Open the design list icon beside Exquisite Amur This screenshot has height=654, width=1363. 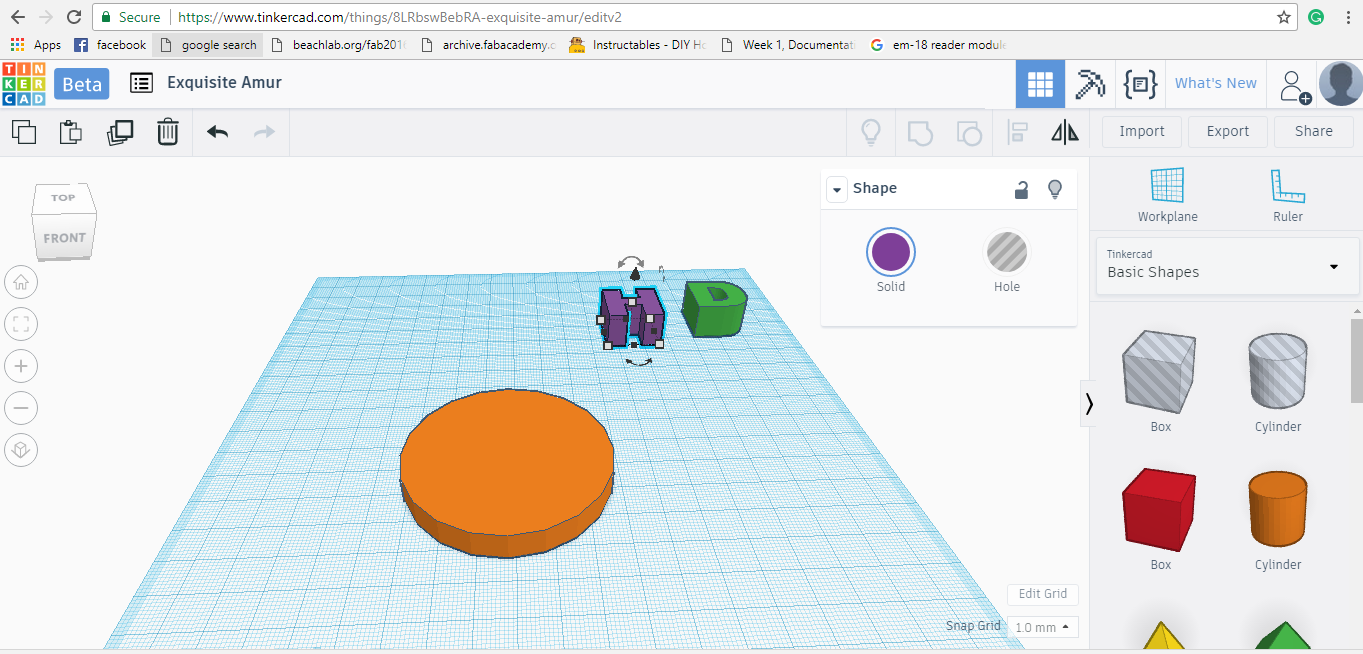coord(141,83)
